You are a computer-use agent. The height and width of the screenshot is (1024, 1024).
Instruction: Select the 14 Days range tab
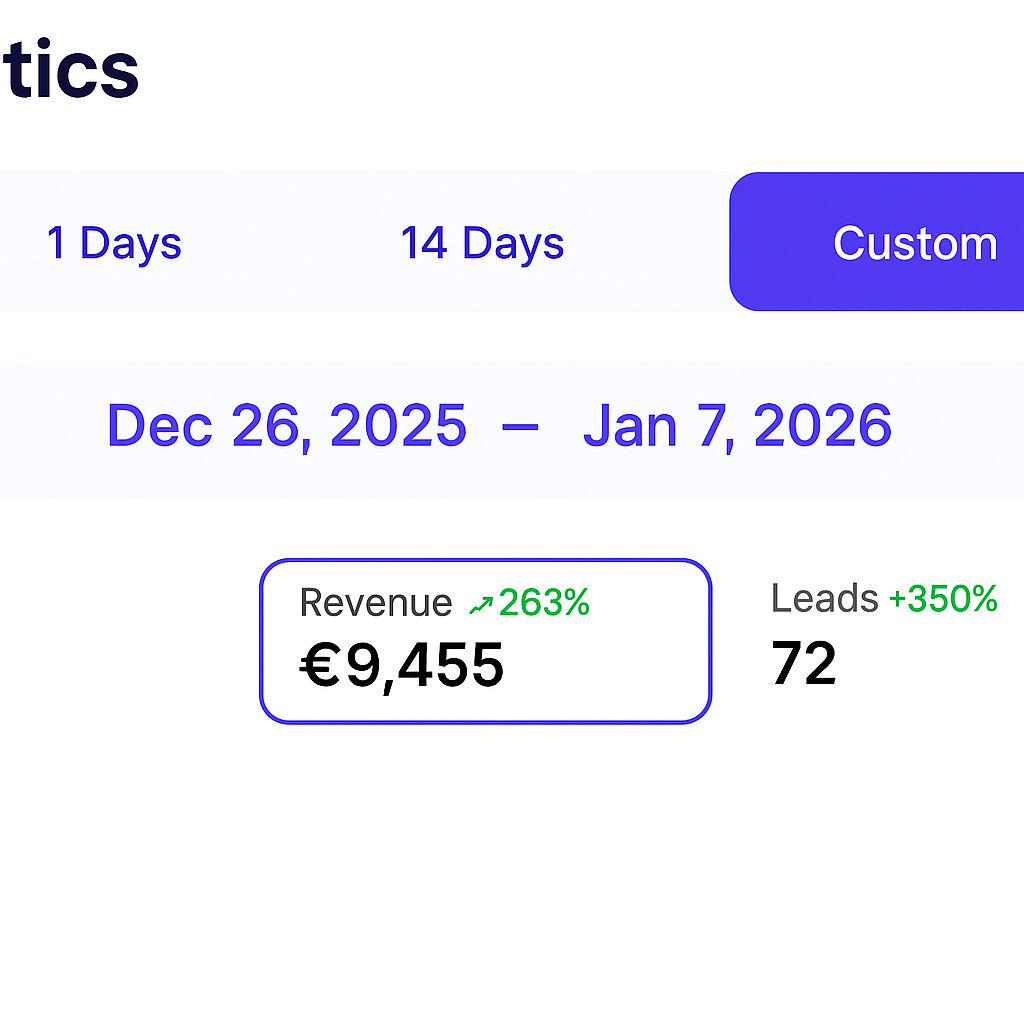(482, 243)
